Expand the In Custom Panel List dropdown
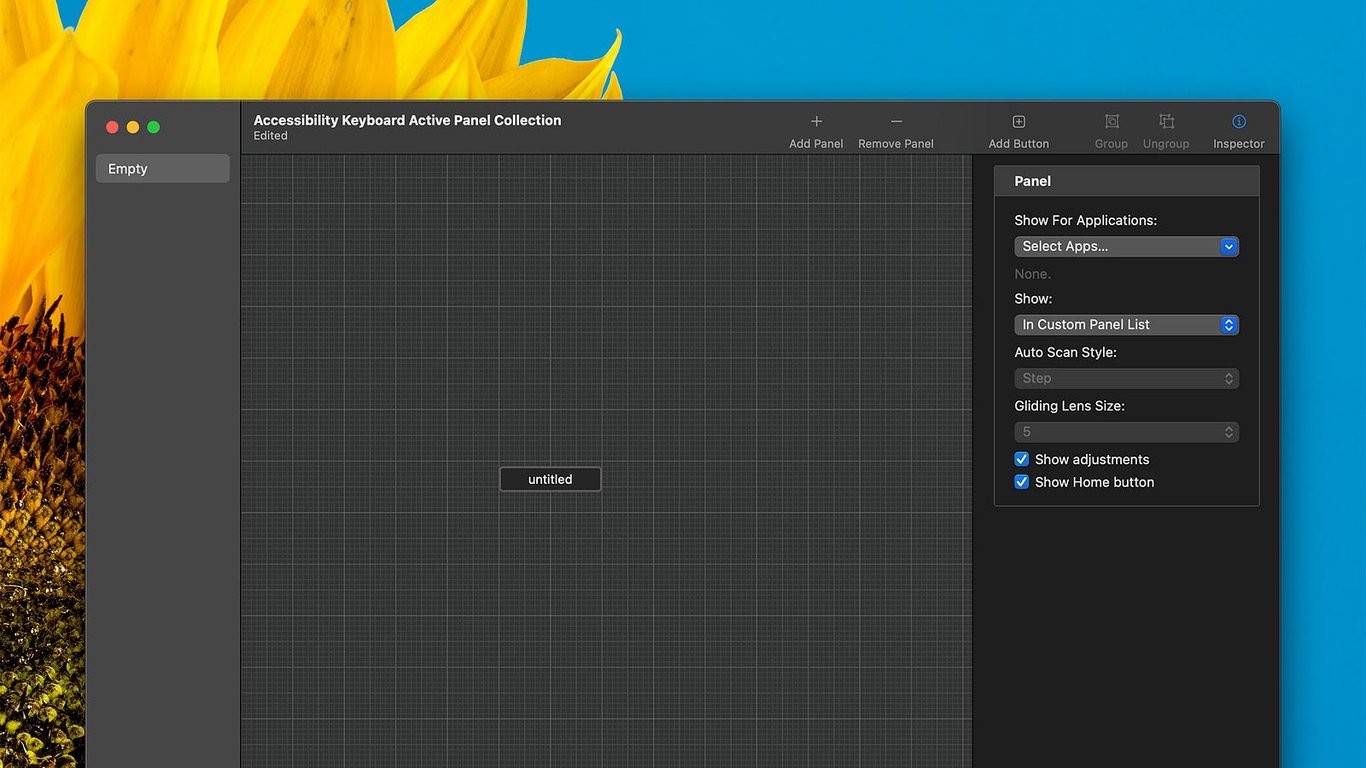The height and width of the screenshot is (768, 1366). pyautogui.click(x=1126, y=325)
